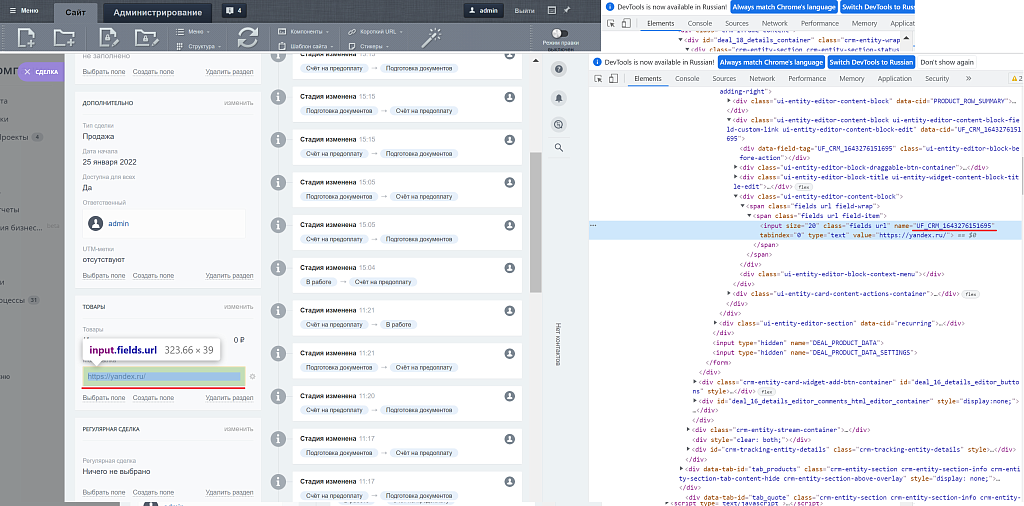Image resolution: width=1024 pixels, height=506 pixels.
Task: Click the refresh cache arrows icon
Action: click(247, 38)
